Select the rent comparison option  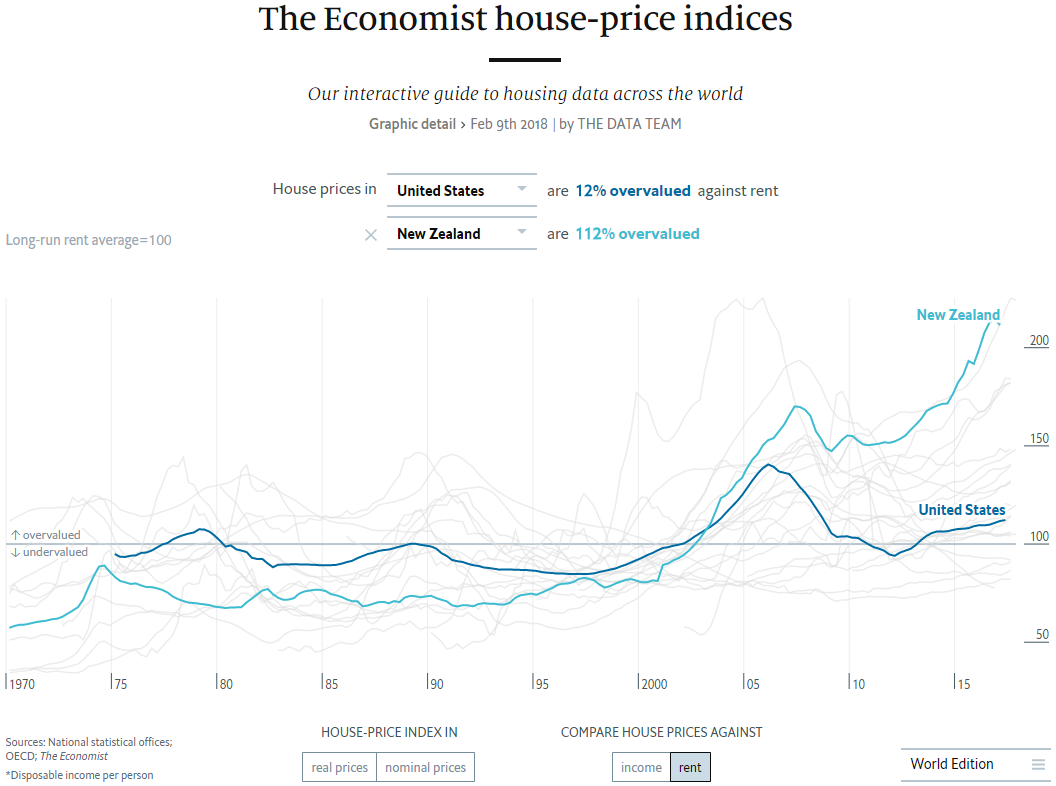point(690,768)
